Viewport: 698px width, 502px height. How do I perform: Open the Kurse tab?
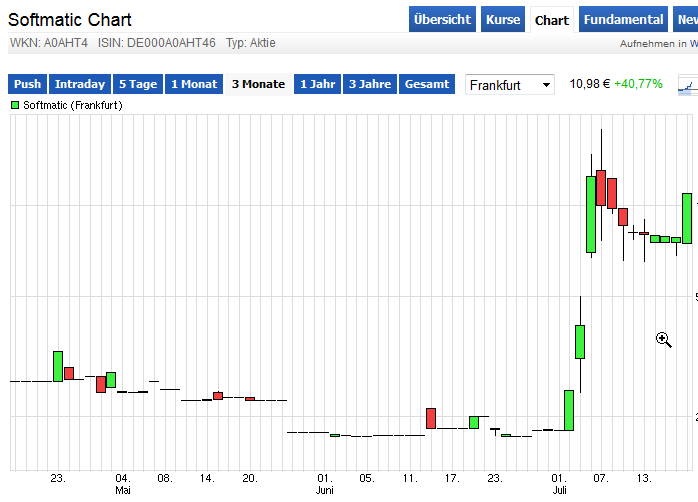tap(503, 20)
